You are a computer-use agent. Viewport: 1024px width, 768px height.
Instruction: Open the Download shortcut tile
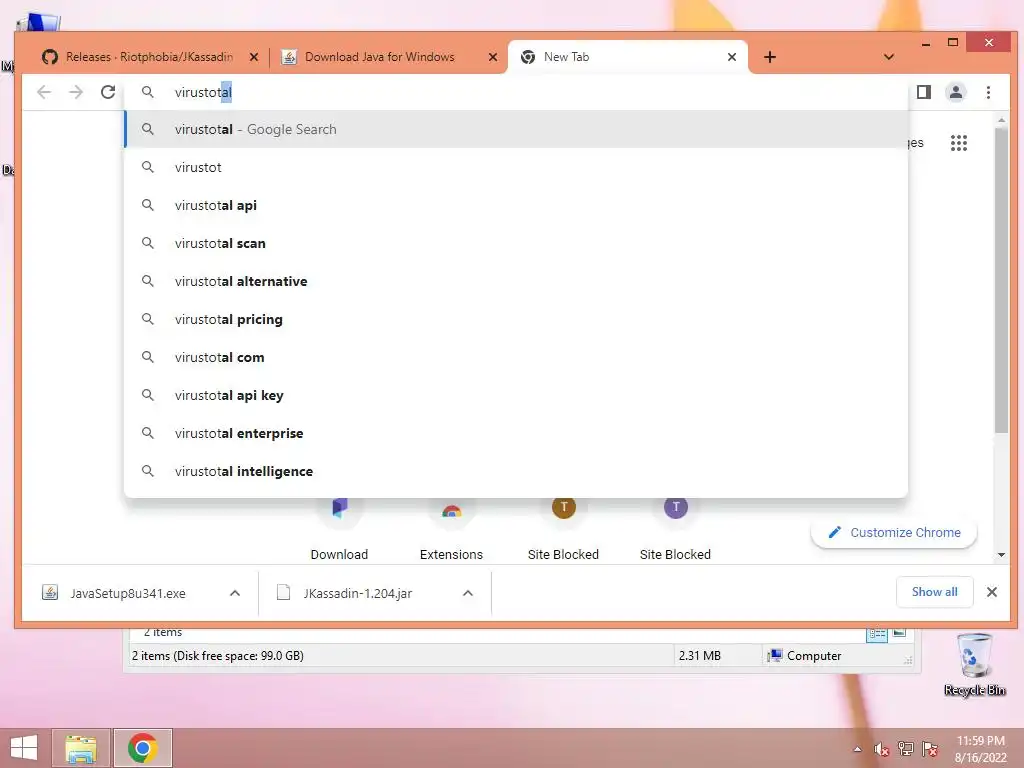pos(339,529)
